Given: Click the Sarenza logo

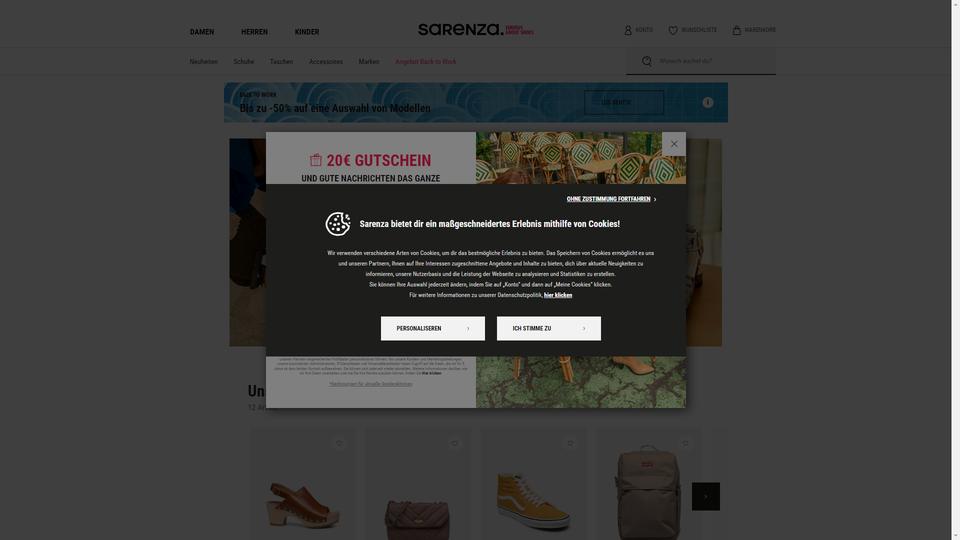Looking at the screenshot, I should (476, 29).
